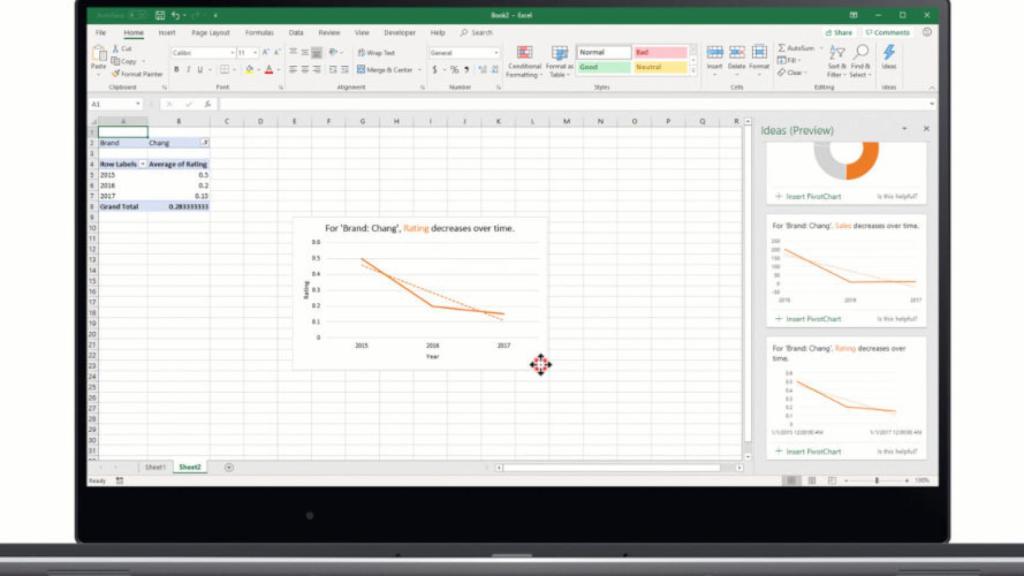Click the Insert Cells icon

pyautogui.click(x=715, y=52)
